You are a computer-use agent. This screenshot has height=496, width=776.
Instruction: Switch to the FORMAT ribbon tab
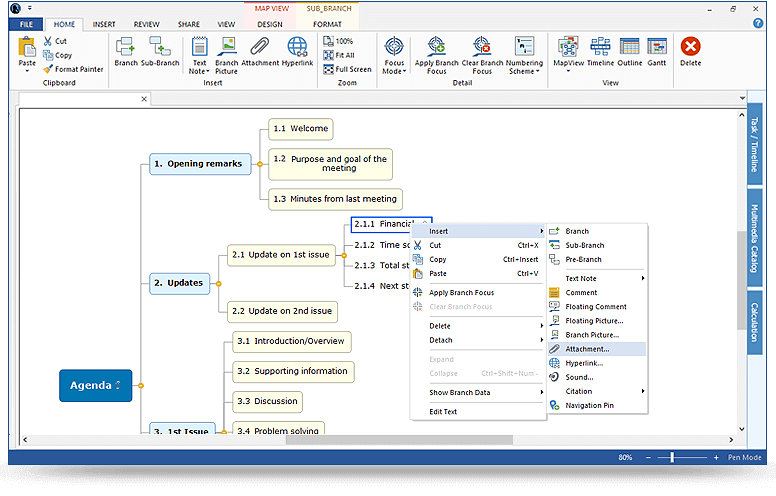point(327,24)
